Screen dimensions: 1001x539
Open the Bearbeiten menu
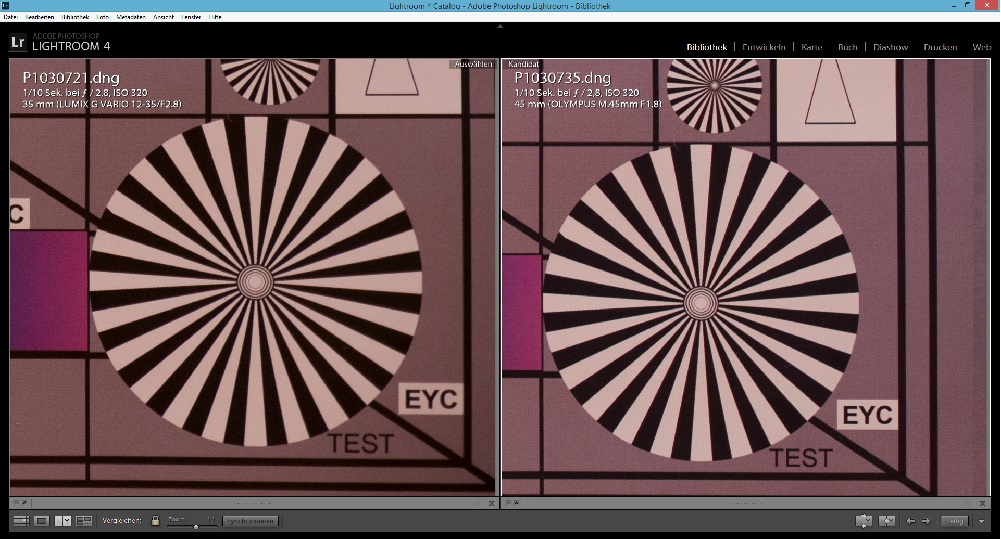pyautogui.click(x=40, y=17)
